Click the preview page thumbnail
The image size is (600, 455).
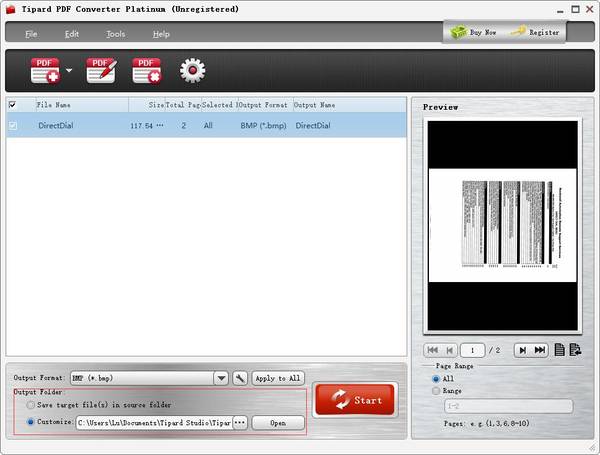(502, 225)
